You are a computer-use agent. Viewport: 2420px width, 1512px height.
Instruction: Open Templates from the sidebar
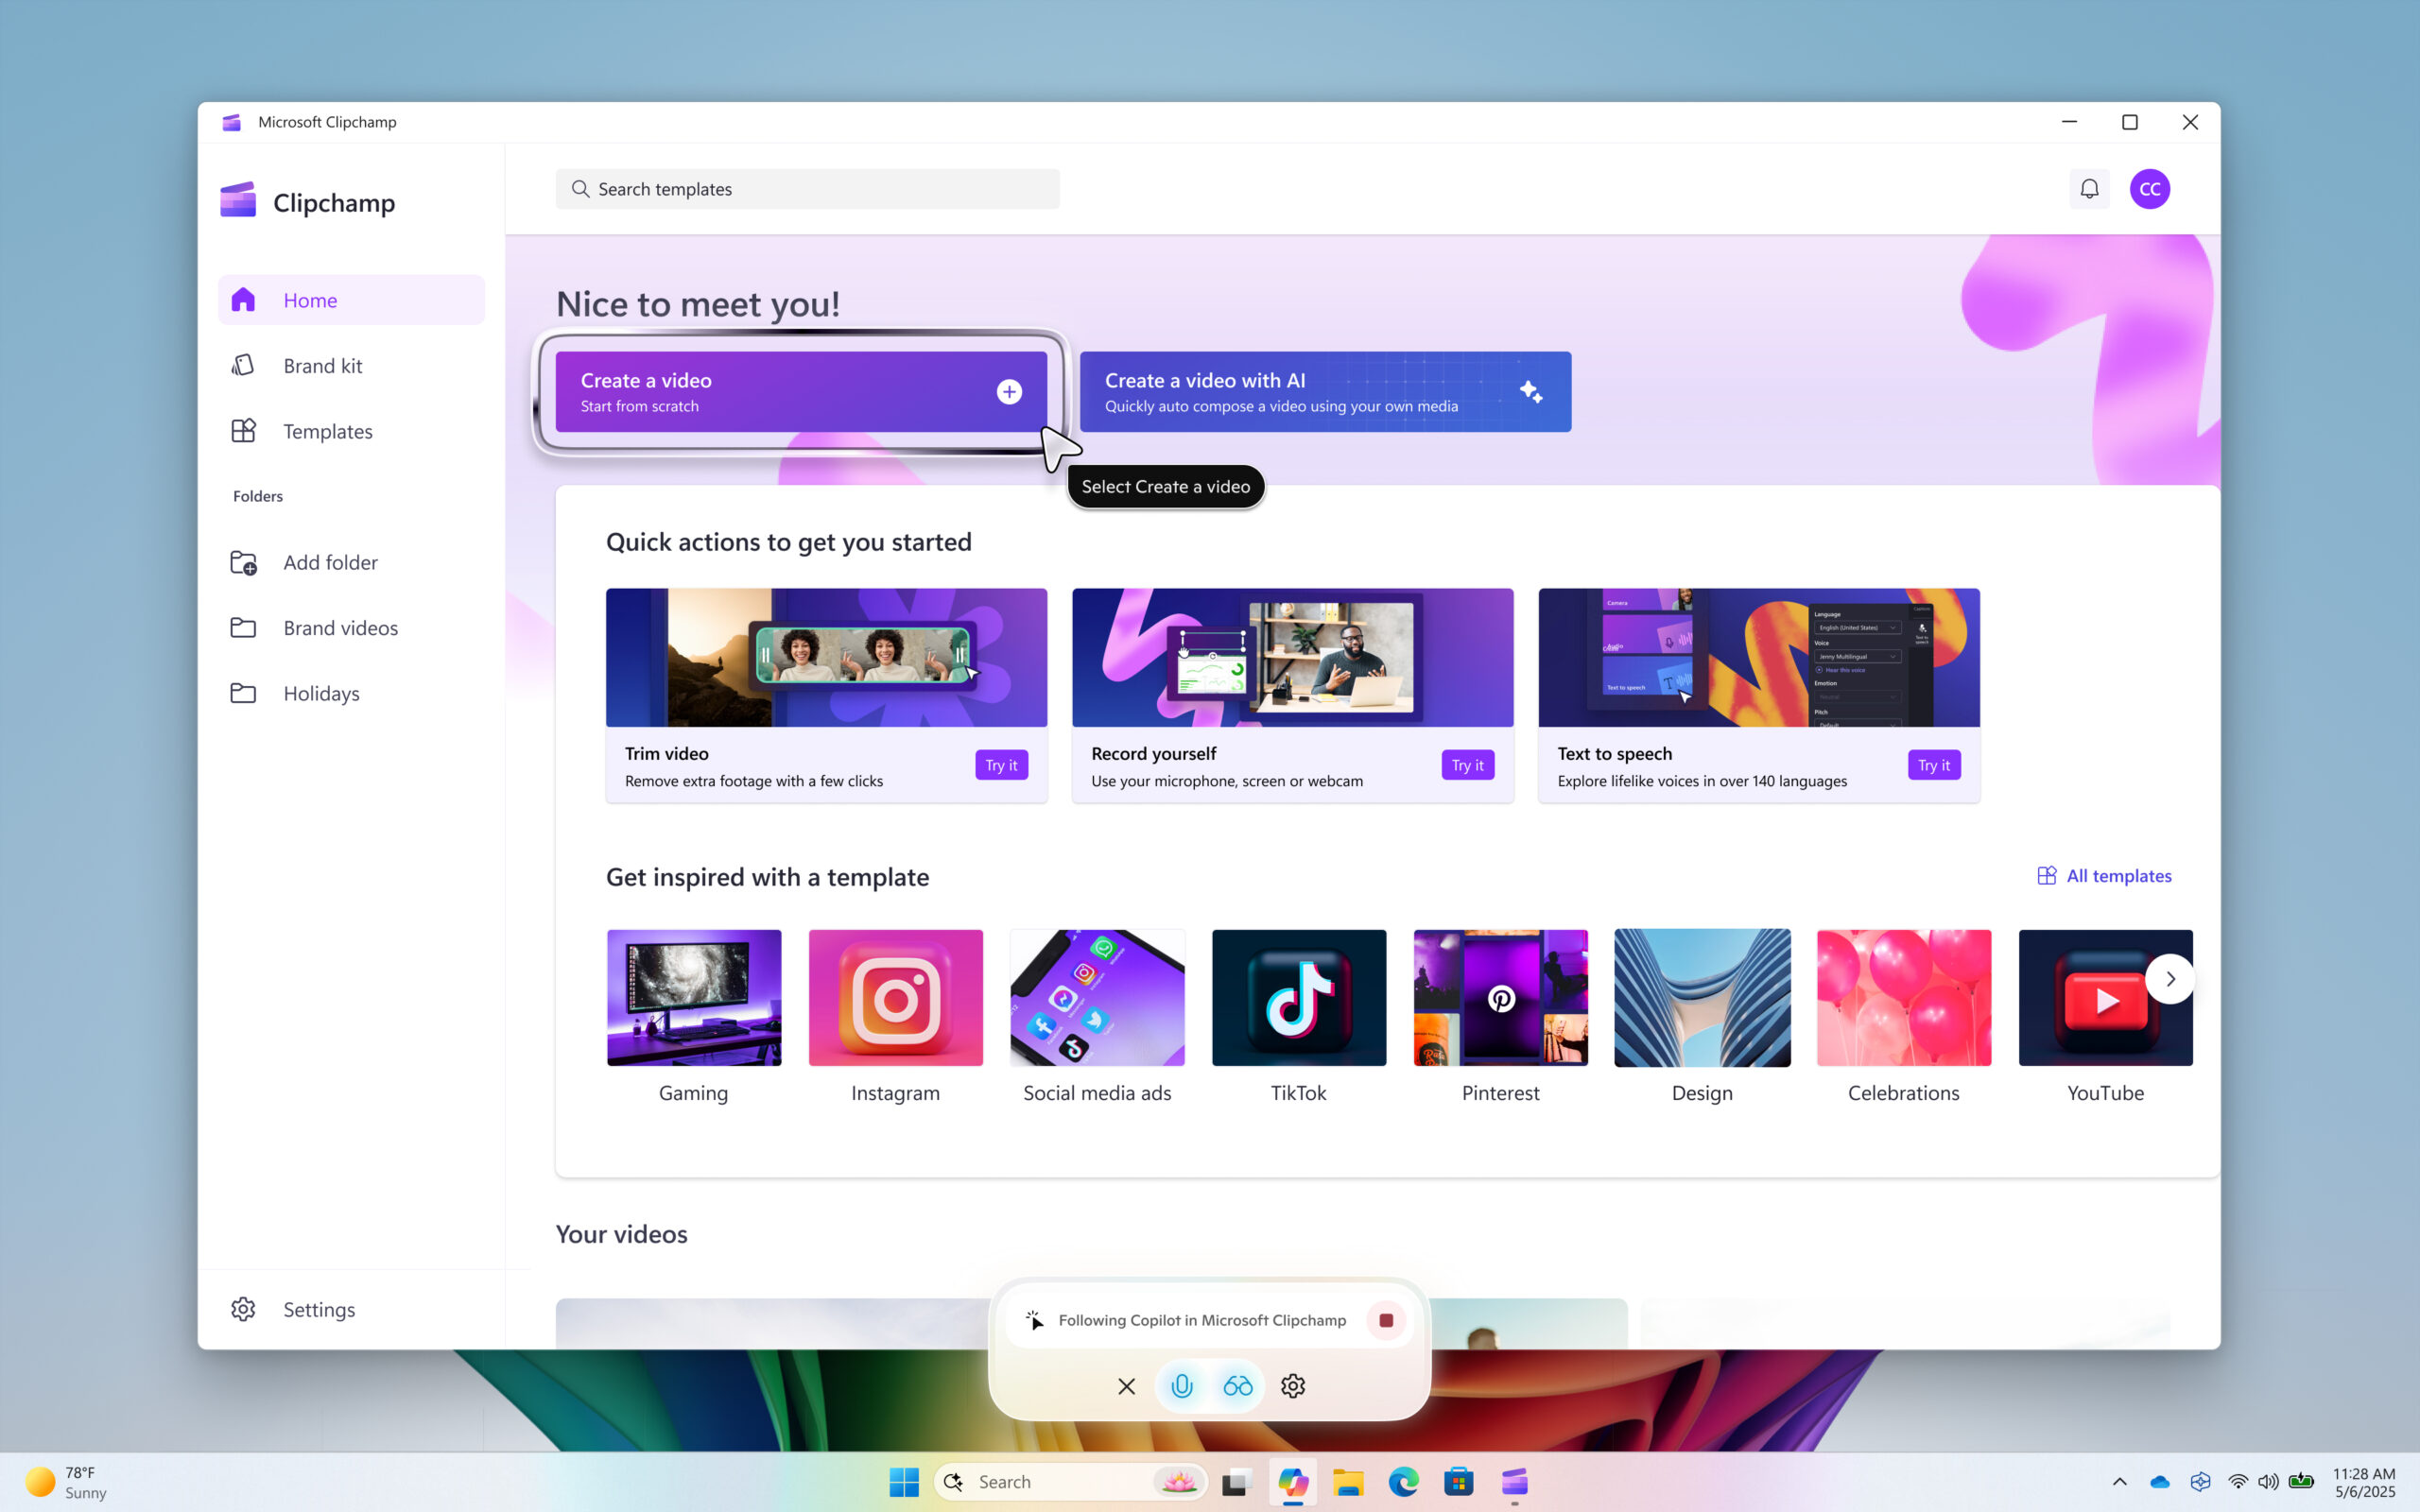coord(327,431)
